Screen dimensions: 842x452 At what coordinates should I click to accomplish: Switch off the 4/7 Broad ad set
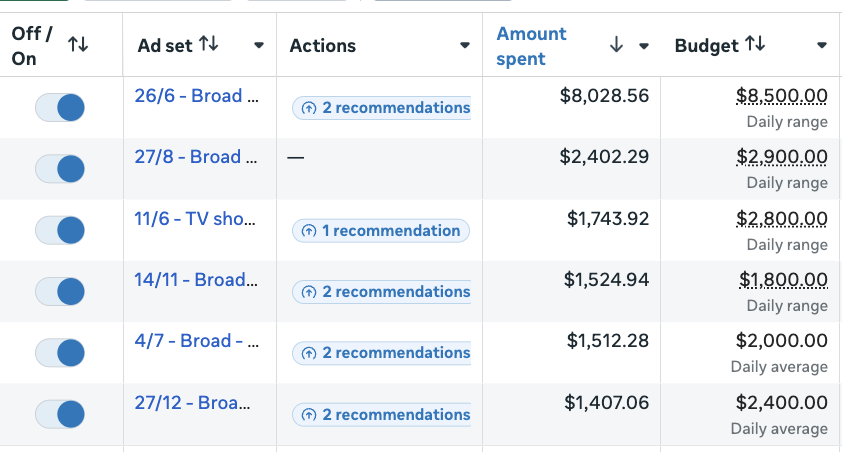(x=60, y=353)
